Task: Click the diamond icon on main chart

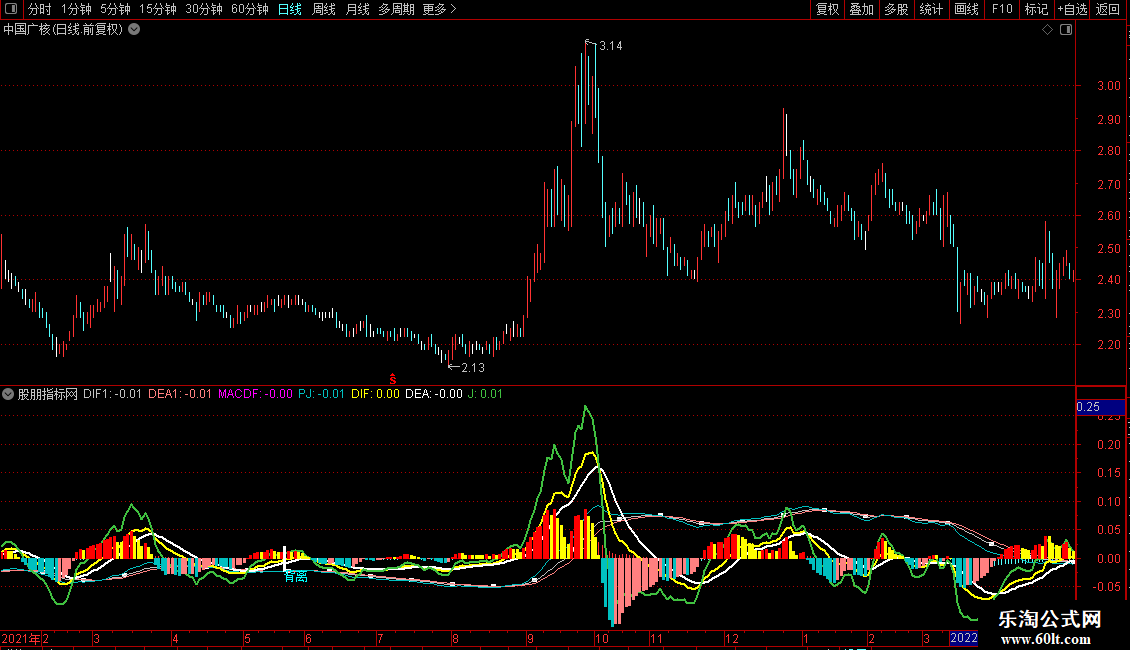Action: click(1047, 30)
